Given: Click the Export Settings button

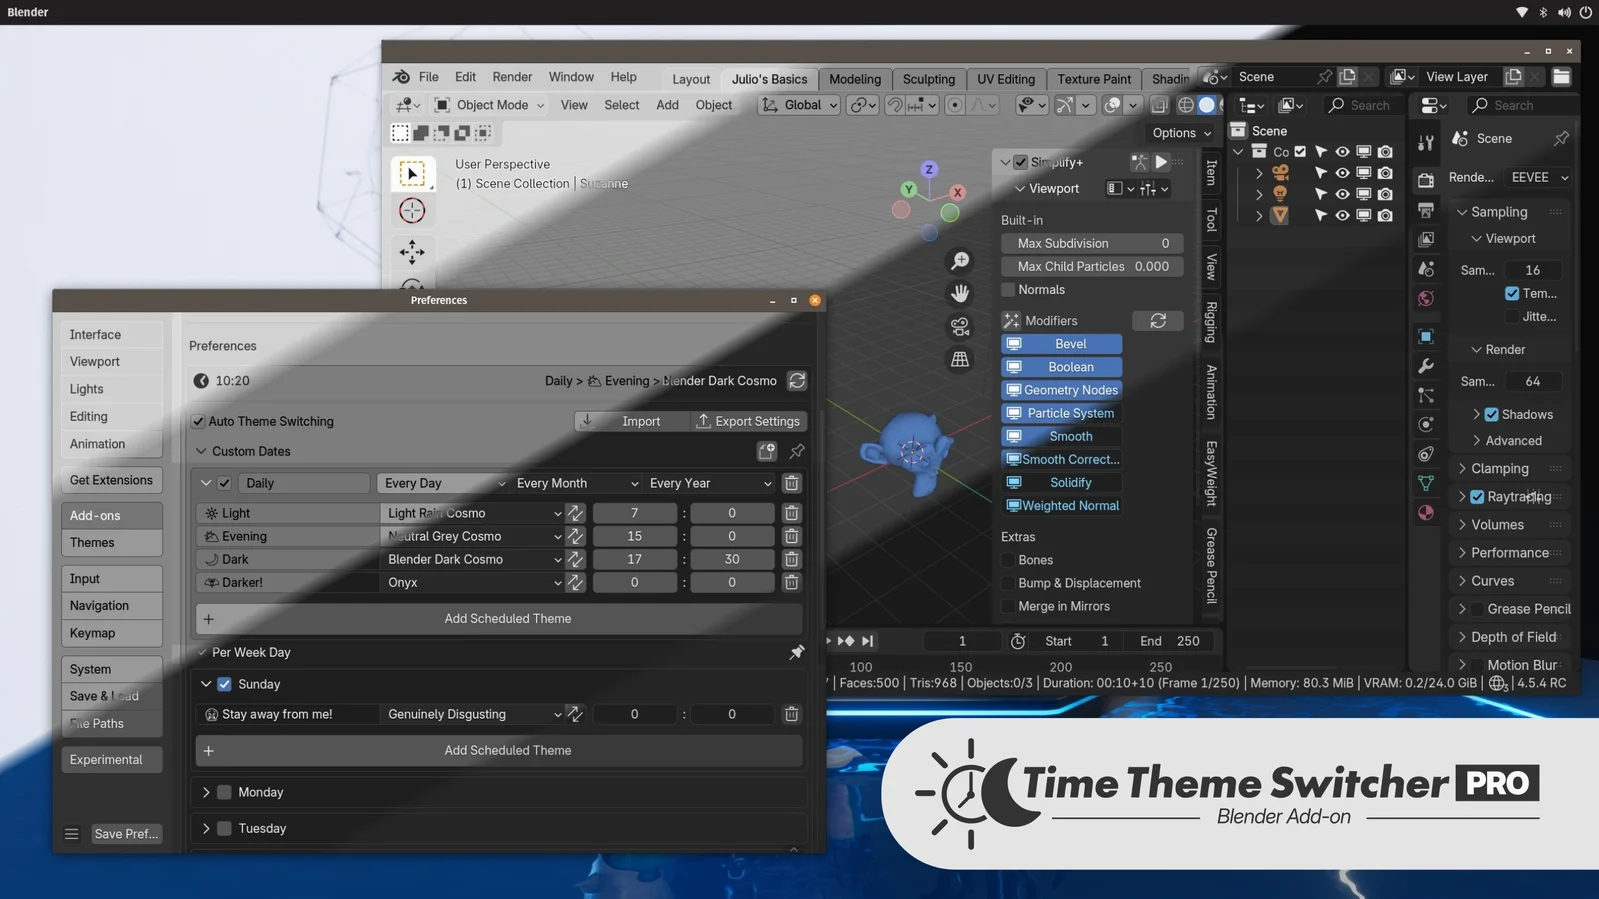Looking at the screenshot, I should [x=748, y=421].
